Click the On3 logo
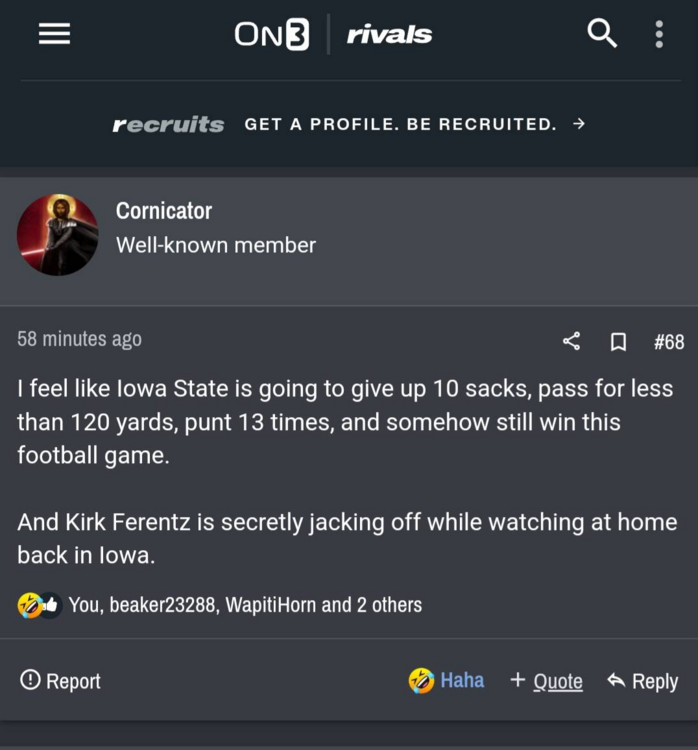This screenshot has height=750, width=698. click(271, 35)
